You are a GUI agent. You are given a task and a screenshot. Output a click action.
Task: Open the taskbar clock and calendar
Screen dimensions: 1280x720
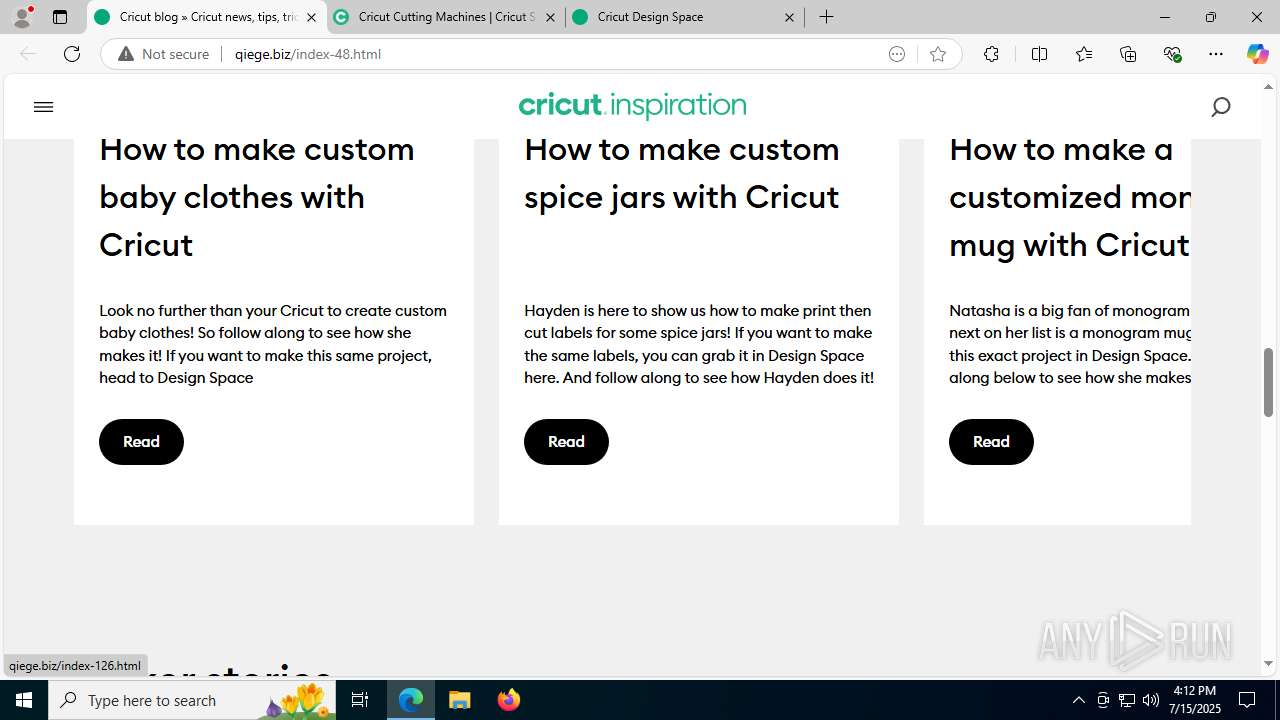pyautogui.click(x=1196, y=700)
